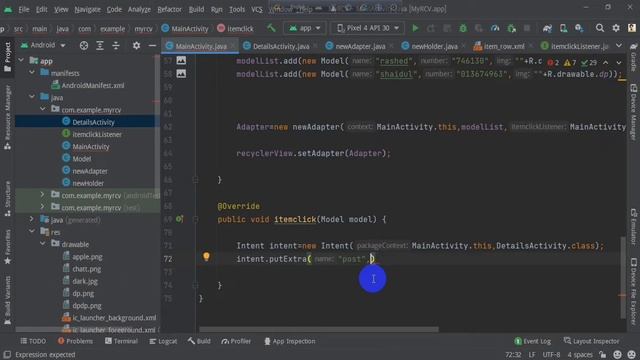Image resolution: width=640 pixels, height=360 pixels.
Task: Click the editor horizontal scrollbar
Action: click(319, 329)
